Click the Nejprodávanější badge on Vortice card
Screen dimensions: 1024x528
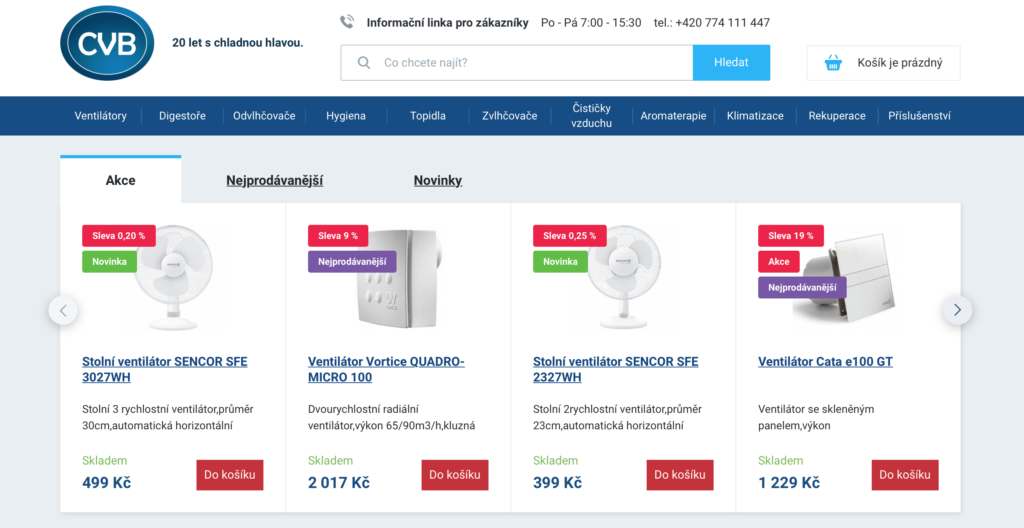point(352,261)
